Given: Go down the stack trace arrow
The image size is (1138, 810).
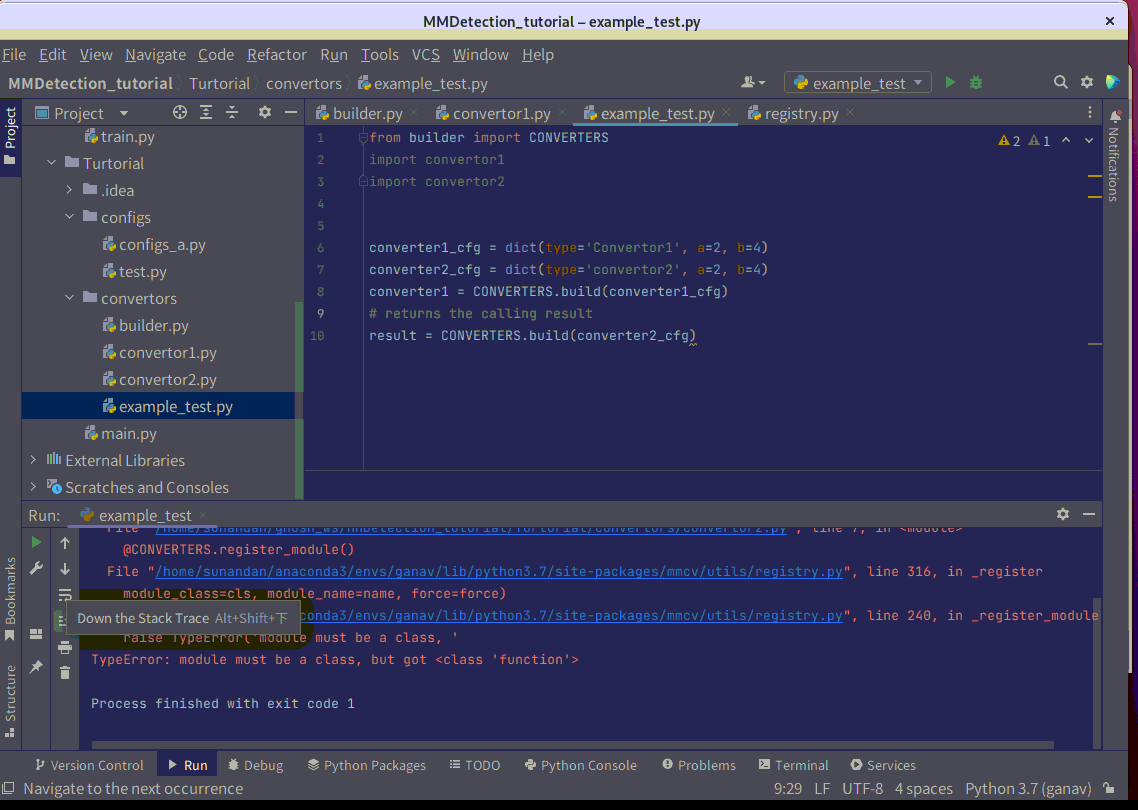Looking at the screenshot, I should (x=65, y=568).
